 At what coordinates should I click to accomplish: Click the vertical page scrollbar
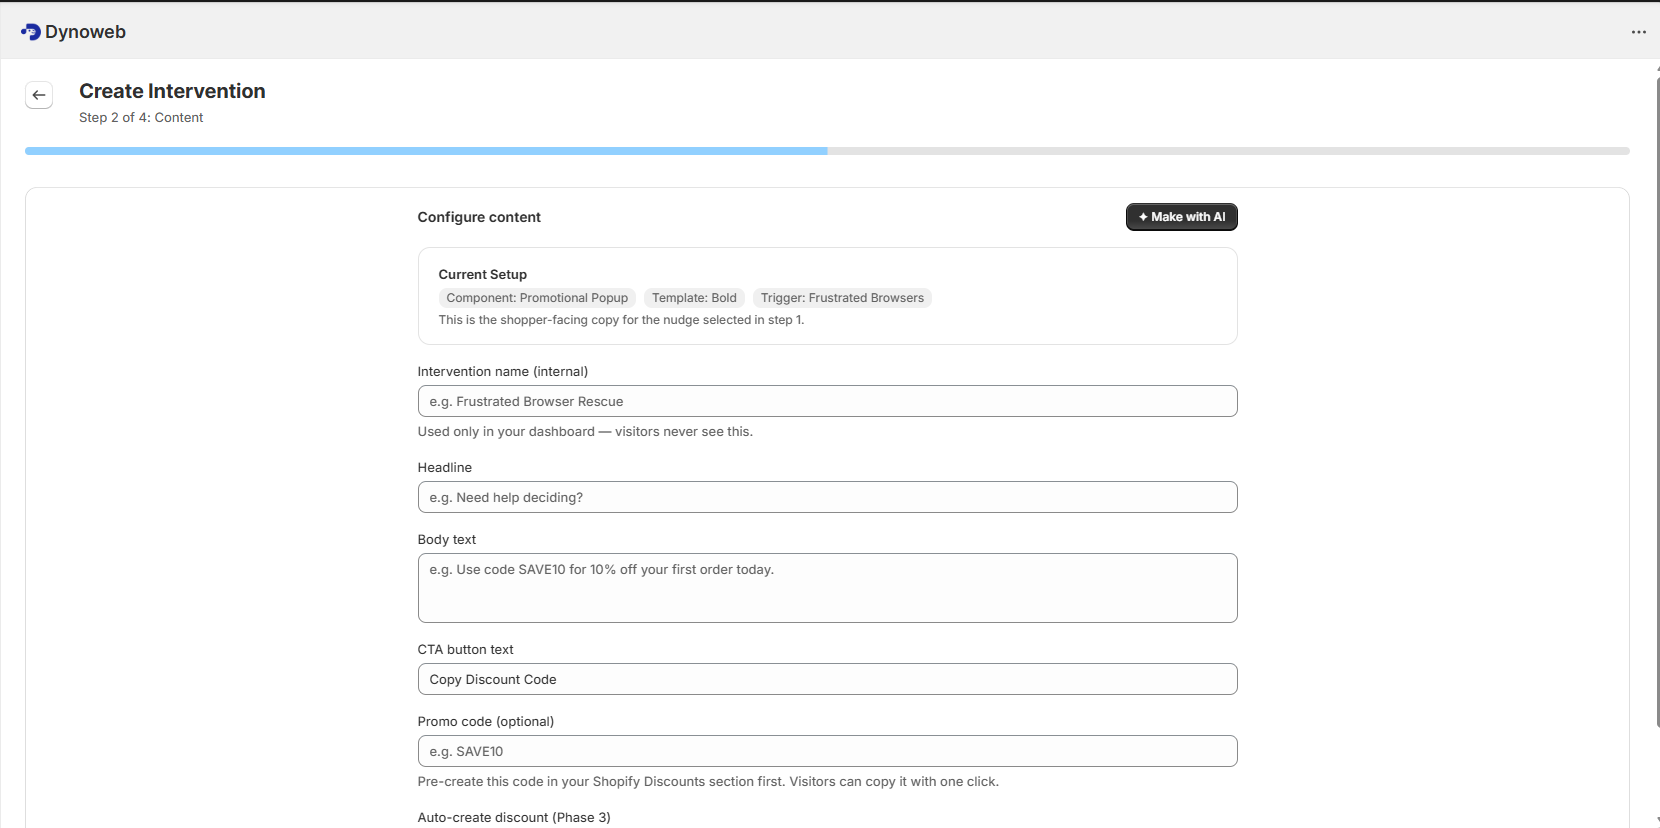click(x=1657, y=400)
